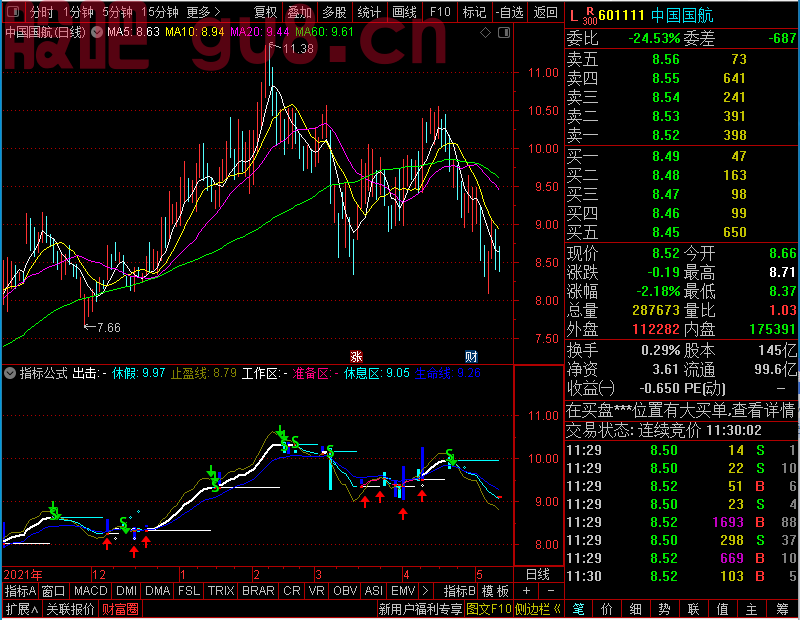Expand the 扩展 panel

coord(22,609)
